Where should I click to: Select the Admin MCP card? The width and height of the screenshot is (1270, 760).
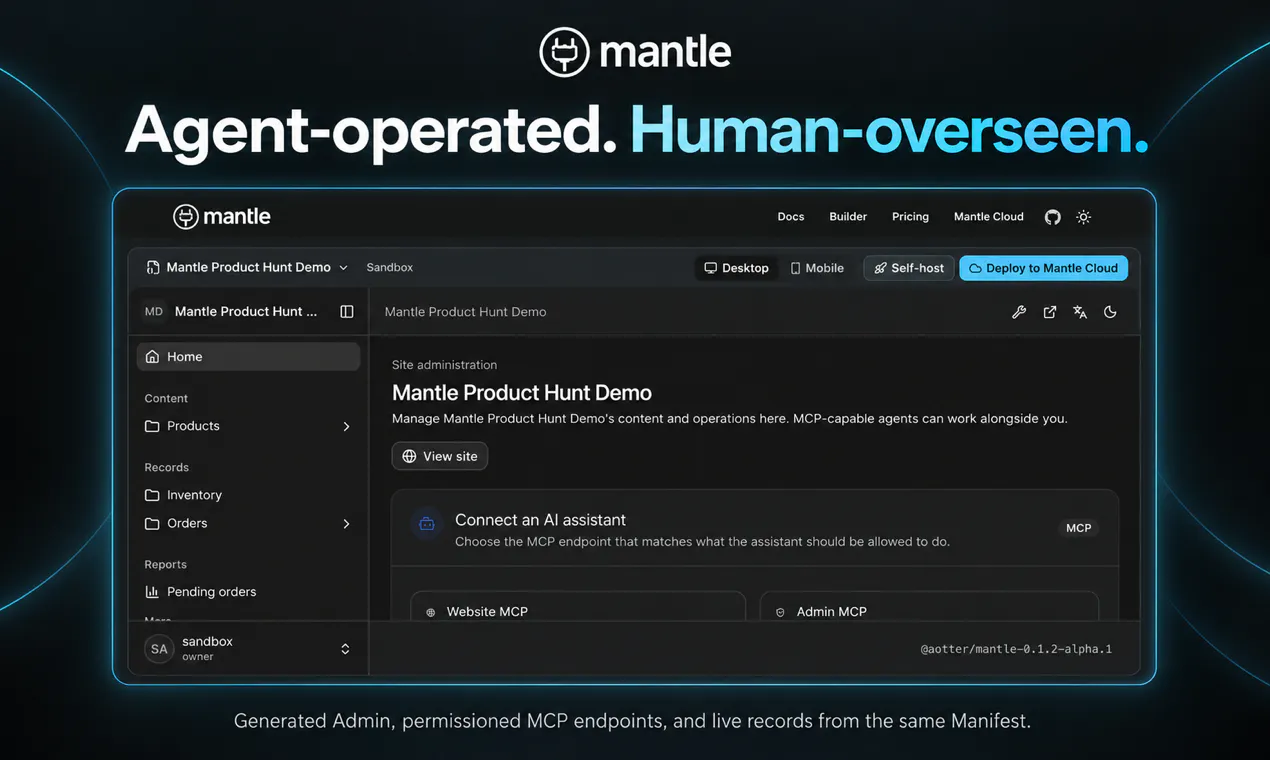tap(930, 606)
